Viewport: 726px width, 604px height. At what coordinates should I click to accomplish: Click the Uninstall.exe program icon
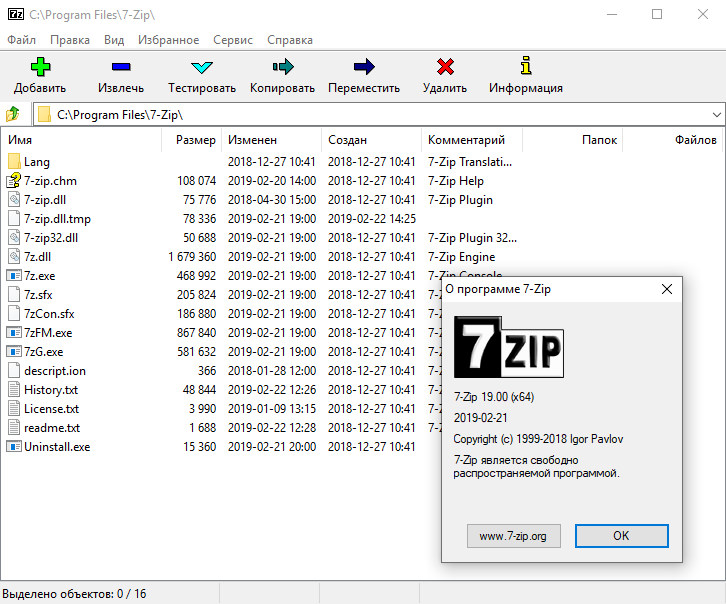[x=14, y=446]
